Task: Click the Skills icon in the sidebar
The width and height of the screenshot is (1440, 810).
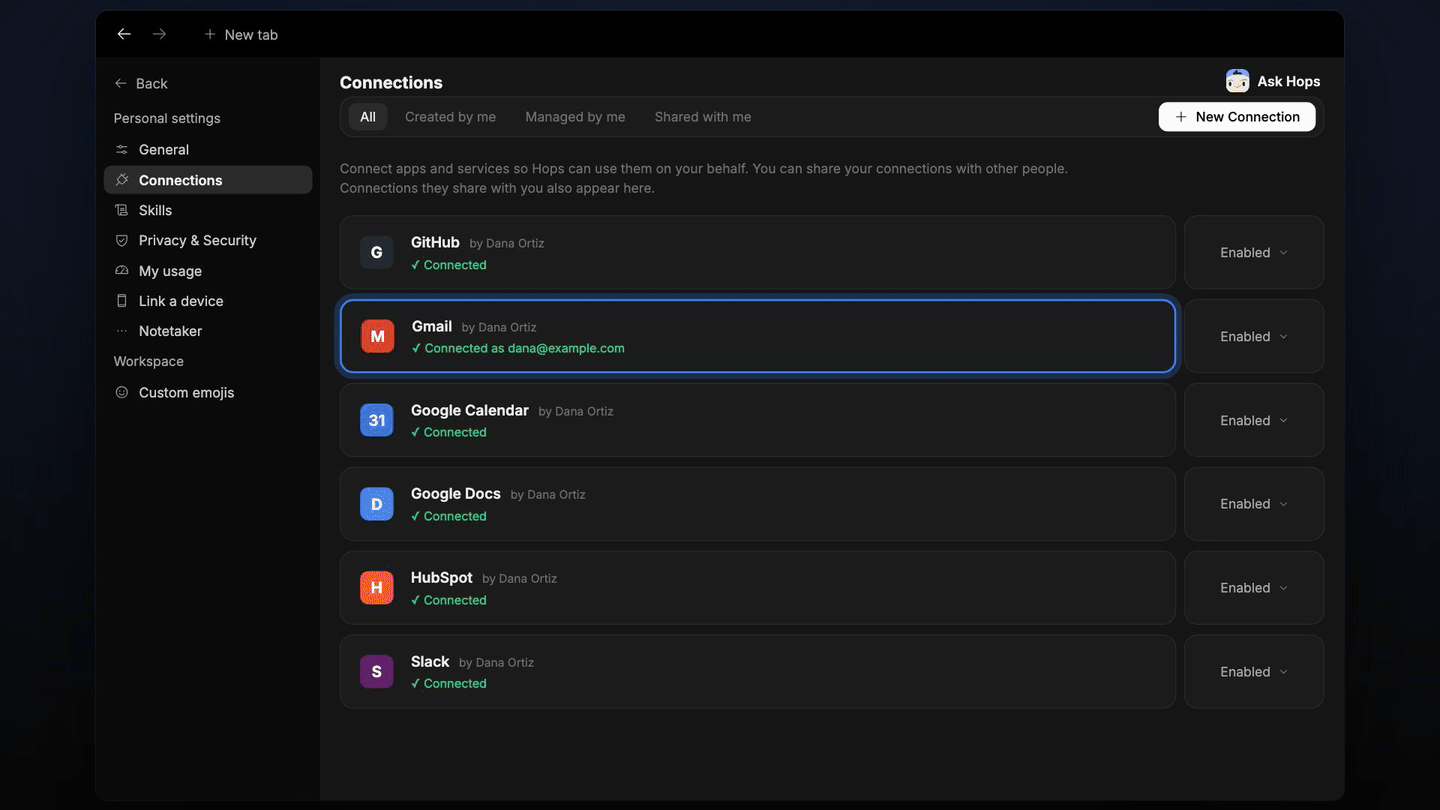Action: tap(122, 210)
